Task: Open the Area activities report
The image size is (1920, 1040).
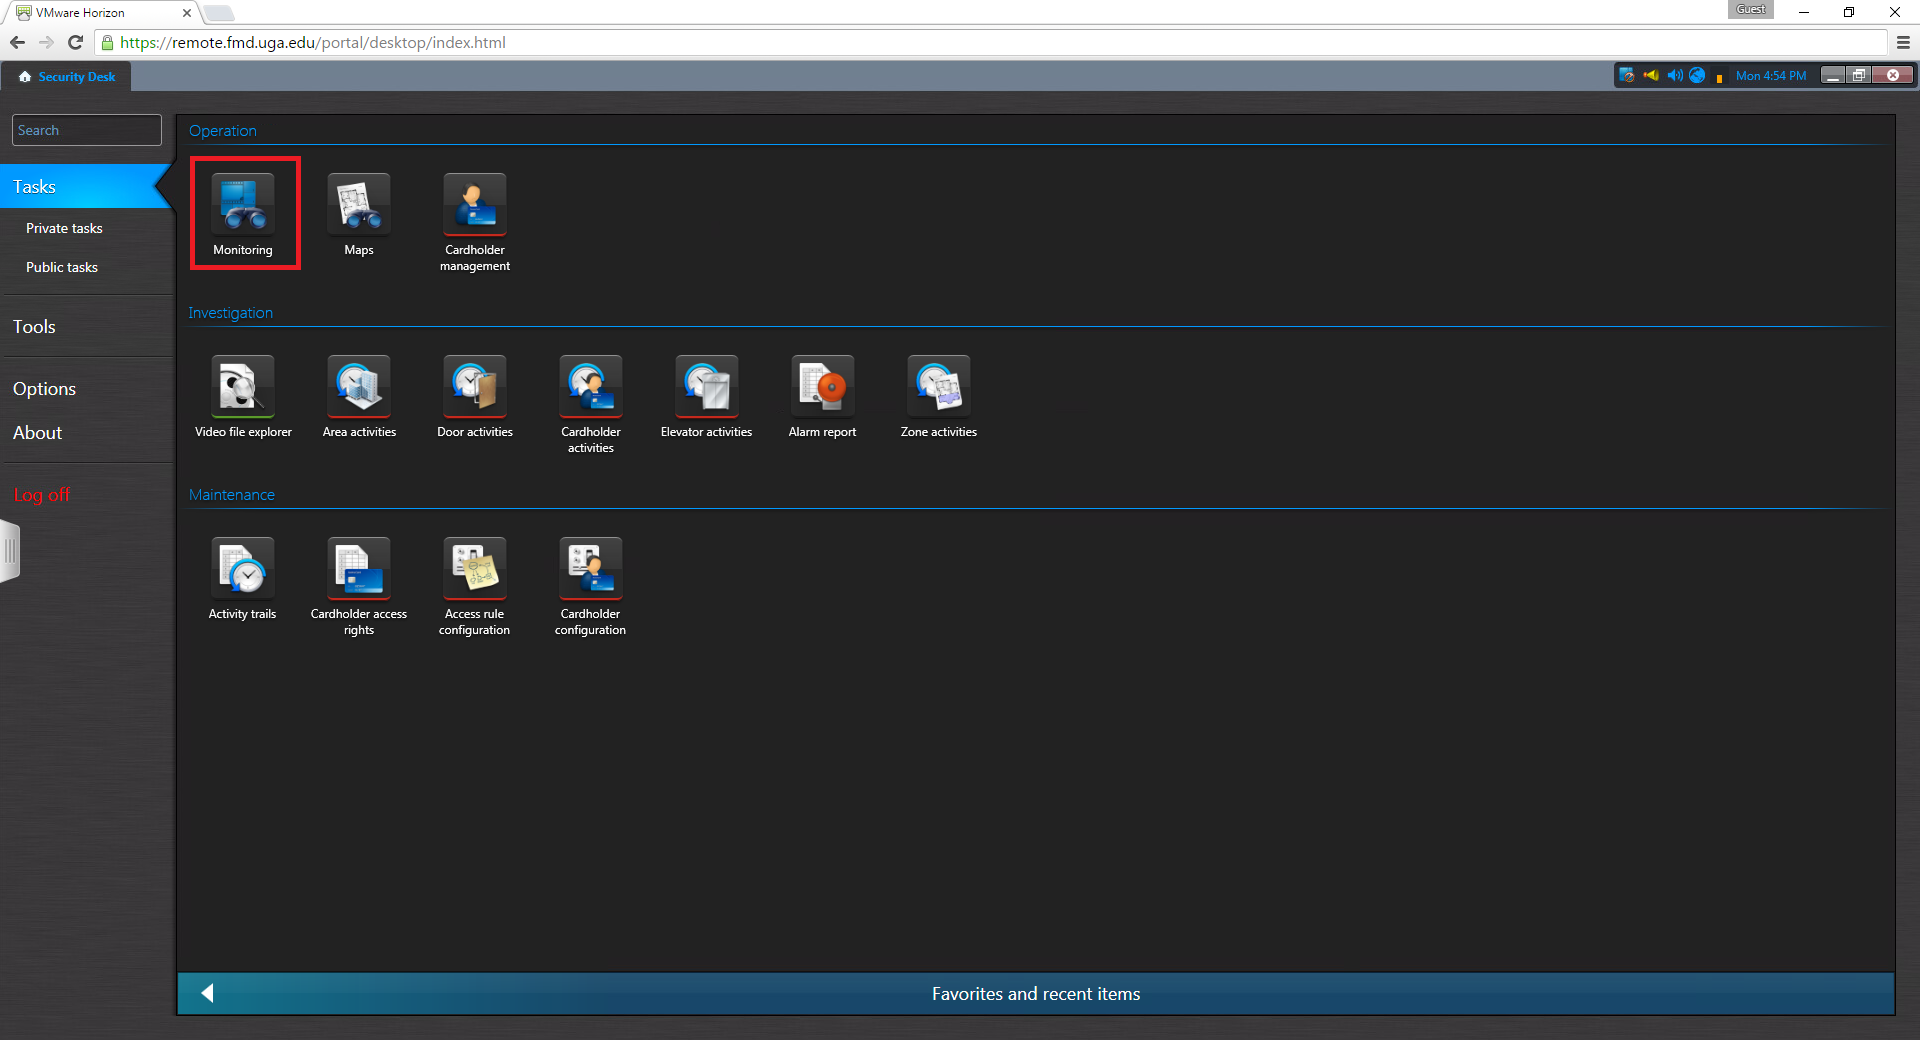Action: 359,387
